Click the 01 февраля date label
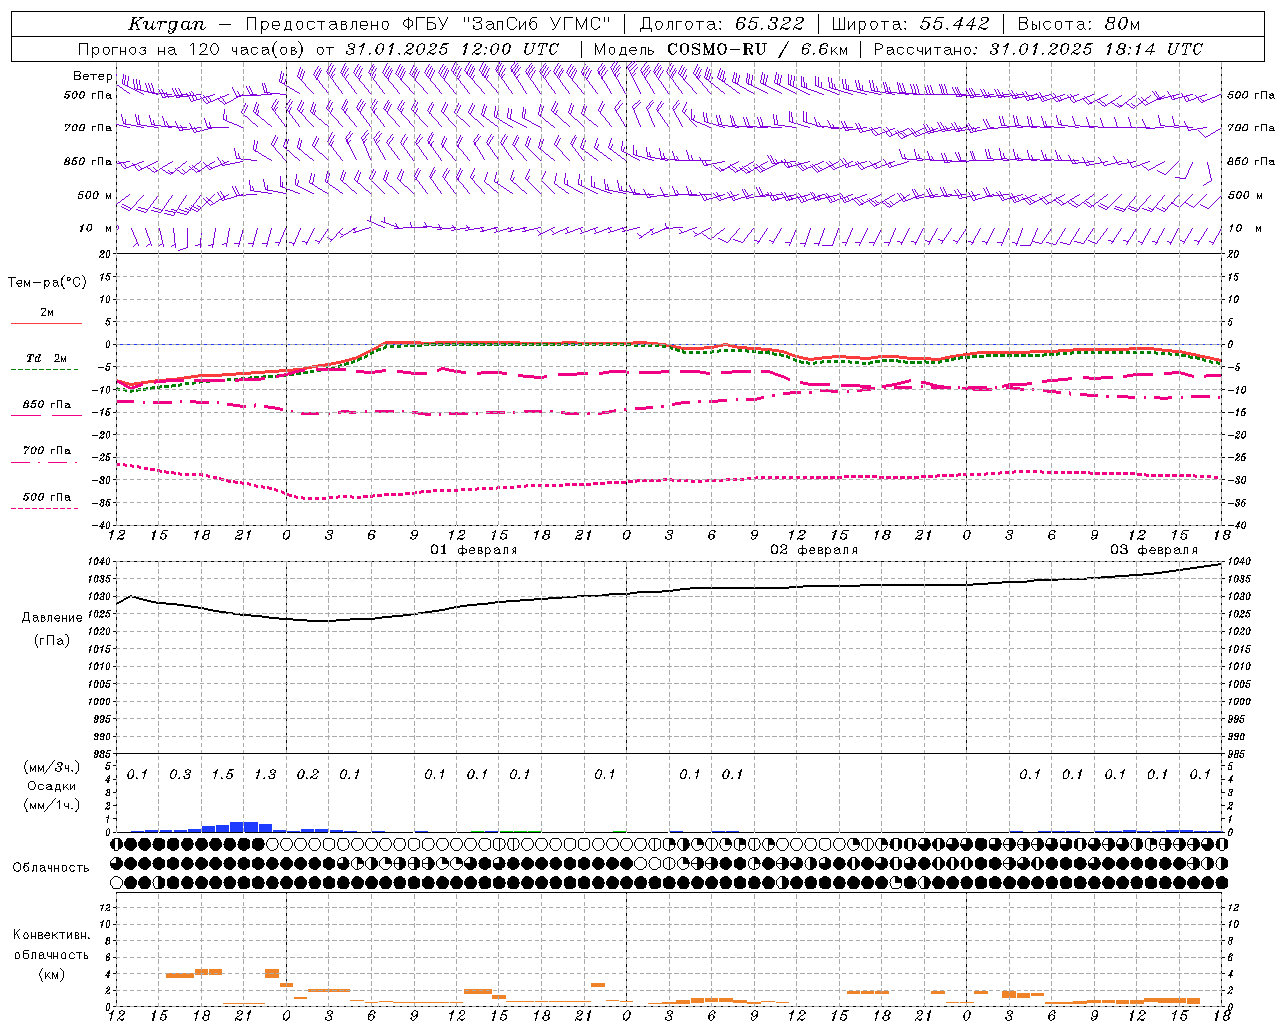This screenshot has height=1024, width=1280. tap(474, 550)
